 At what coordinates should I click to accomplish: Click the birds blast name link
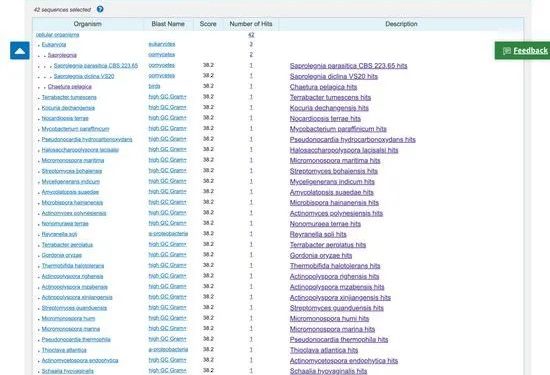pos(154,86)
